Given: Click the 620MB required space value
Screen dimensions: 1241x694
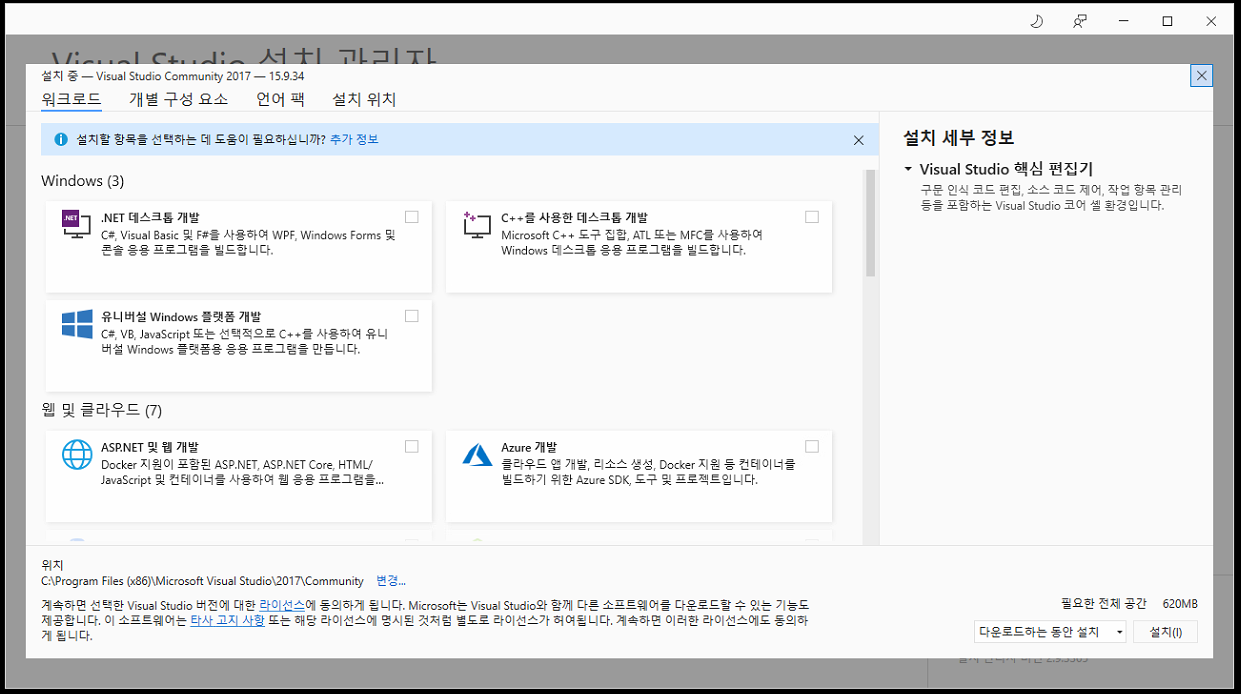Looking at the screenshot, I should tap(1180, 604).
